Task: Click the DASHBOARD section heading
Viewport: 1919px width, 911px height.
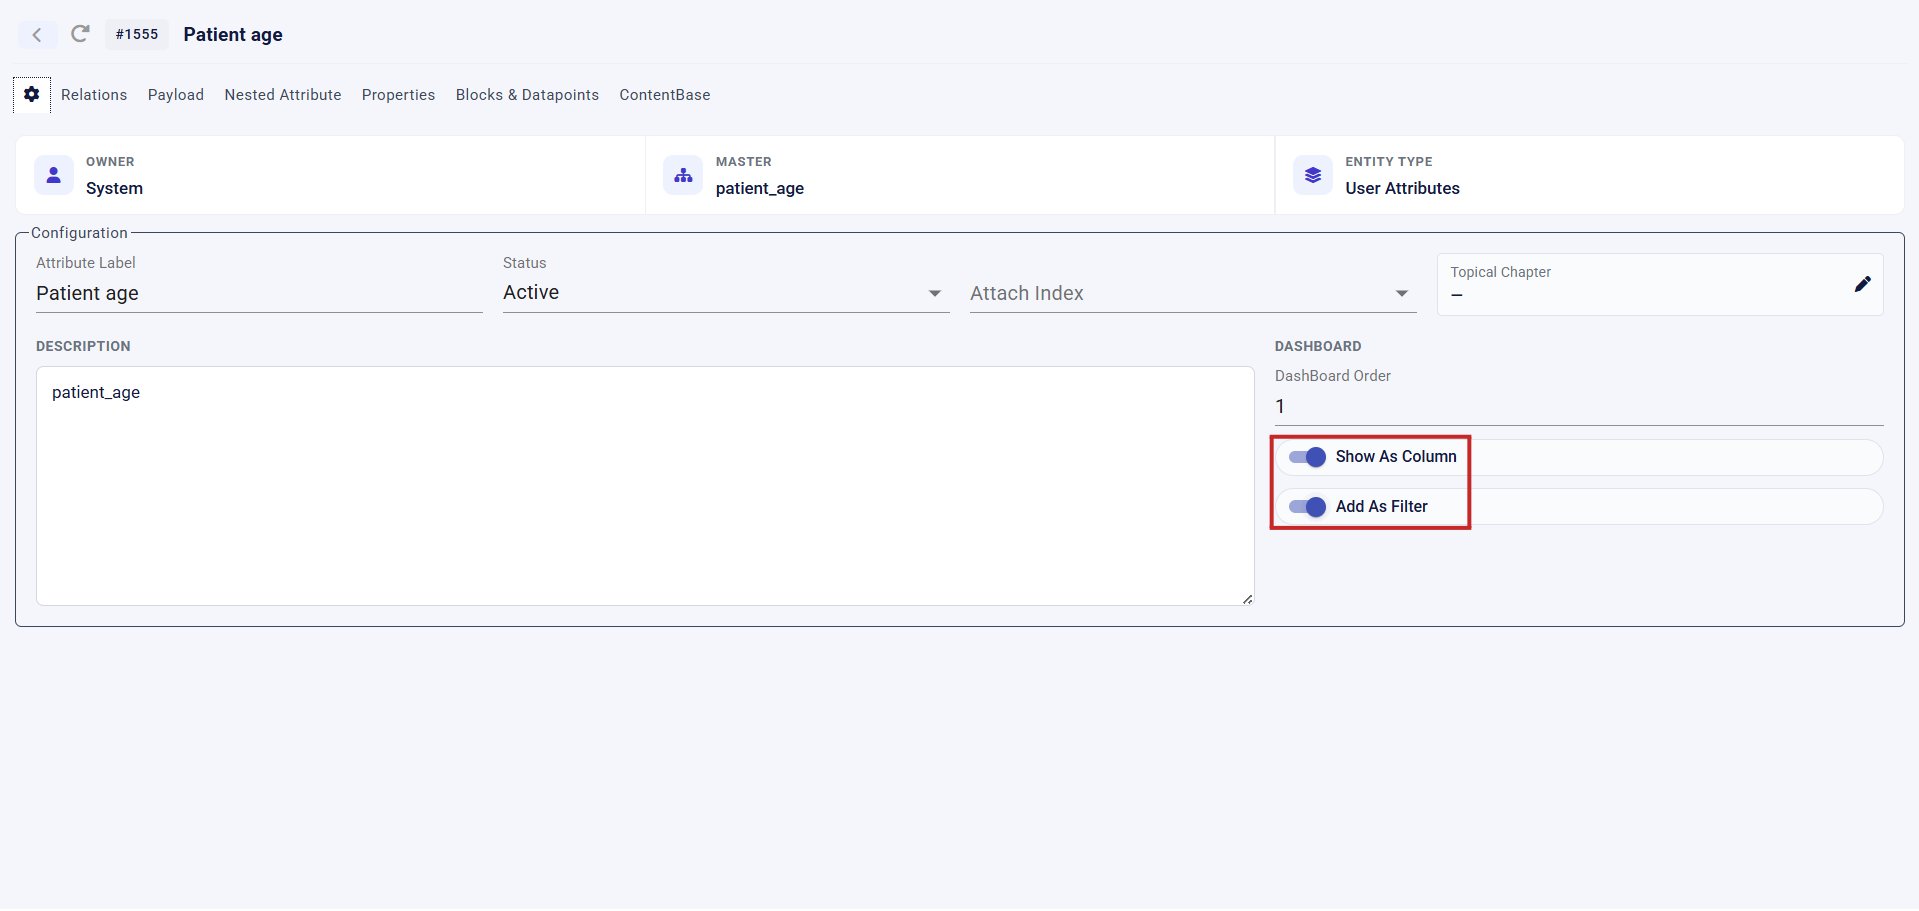Action: coord(1318,347)
